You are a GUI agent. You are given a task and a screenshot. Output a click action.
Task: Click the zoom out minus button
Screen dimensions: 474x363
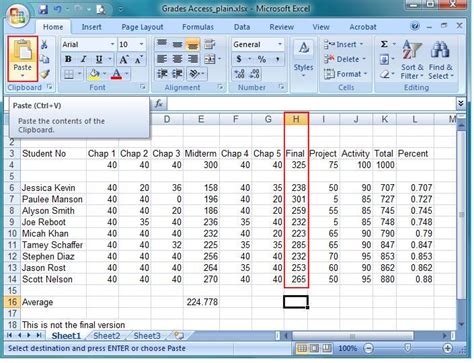click(x=368, y=349)
